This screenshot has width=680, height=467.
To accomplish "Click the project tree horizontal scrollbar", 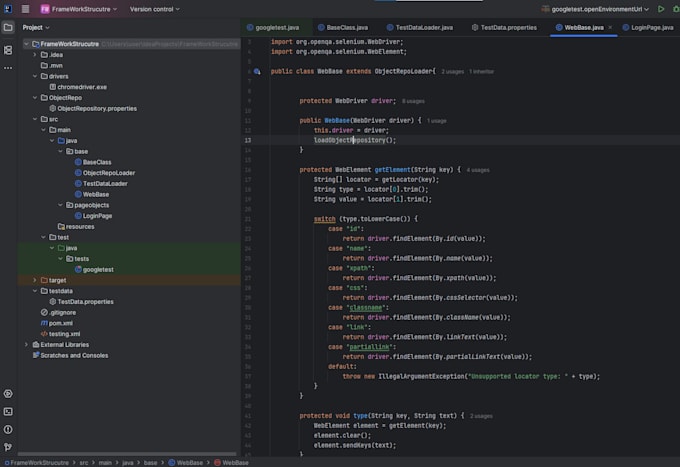I will click(129, 454).
